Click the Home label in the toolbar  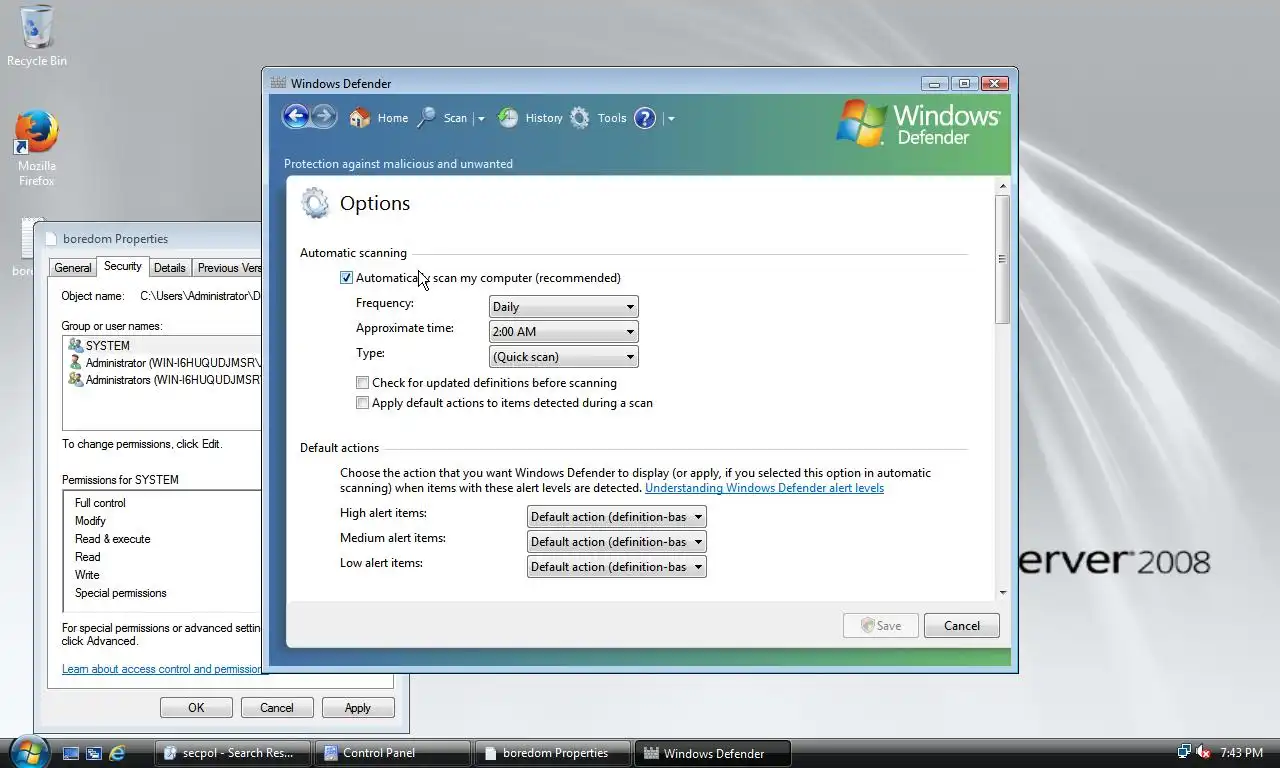[392, 118]
